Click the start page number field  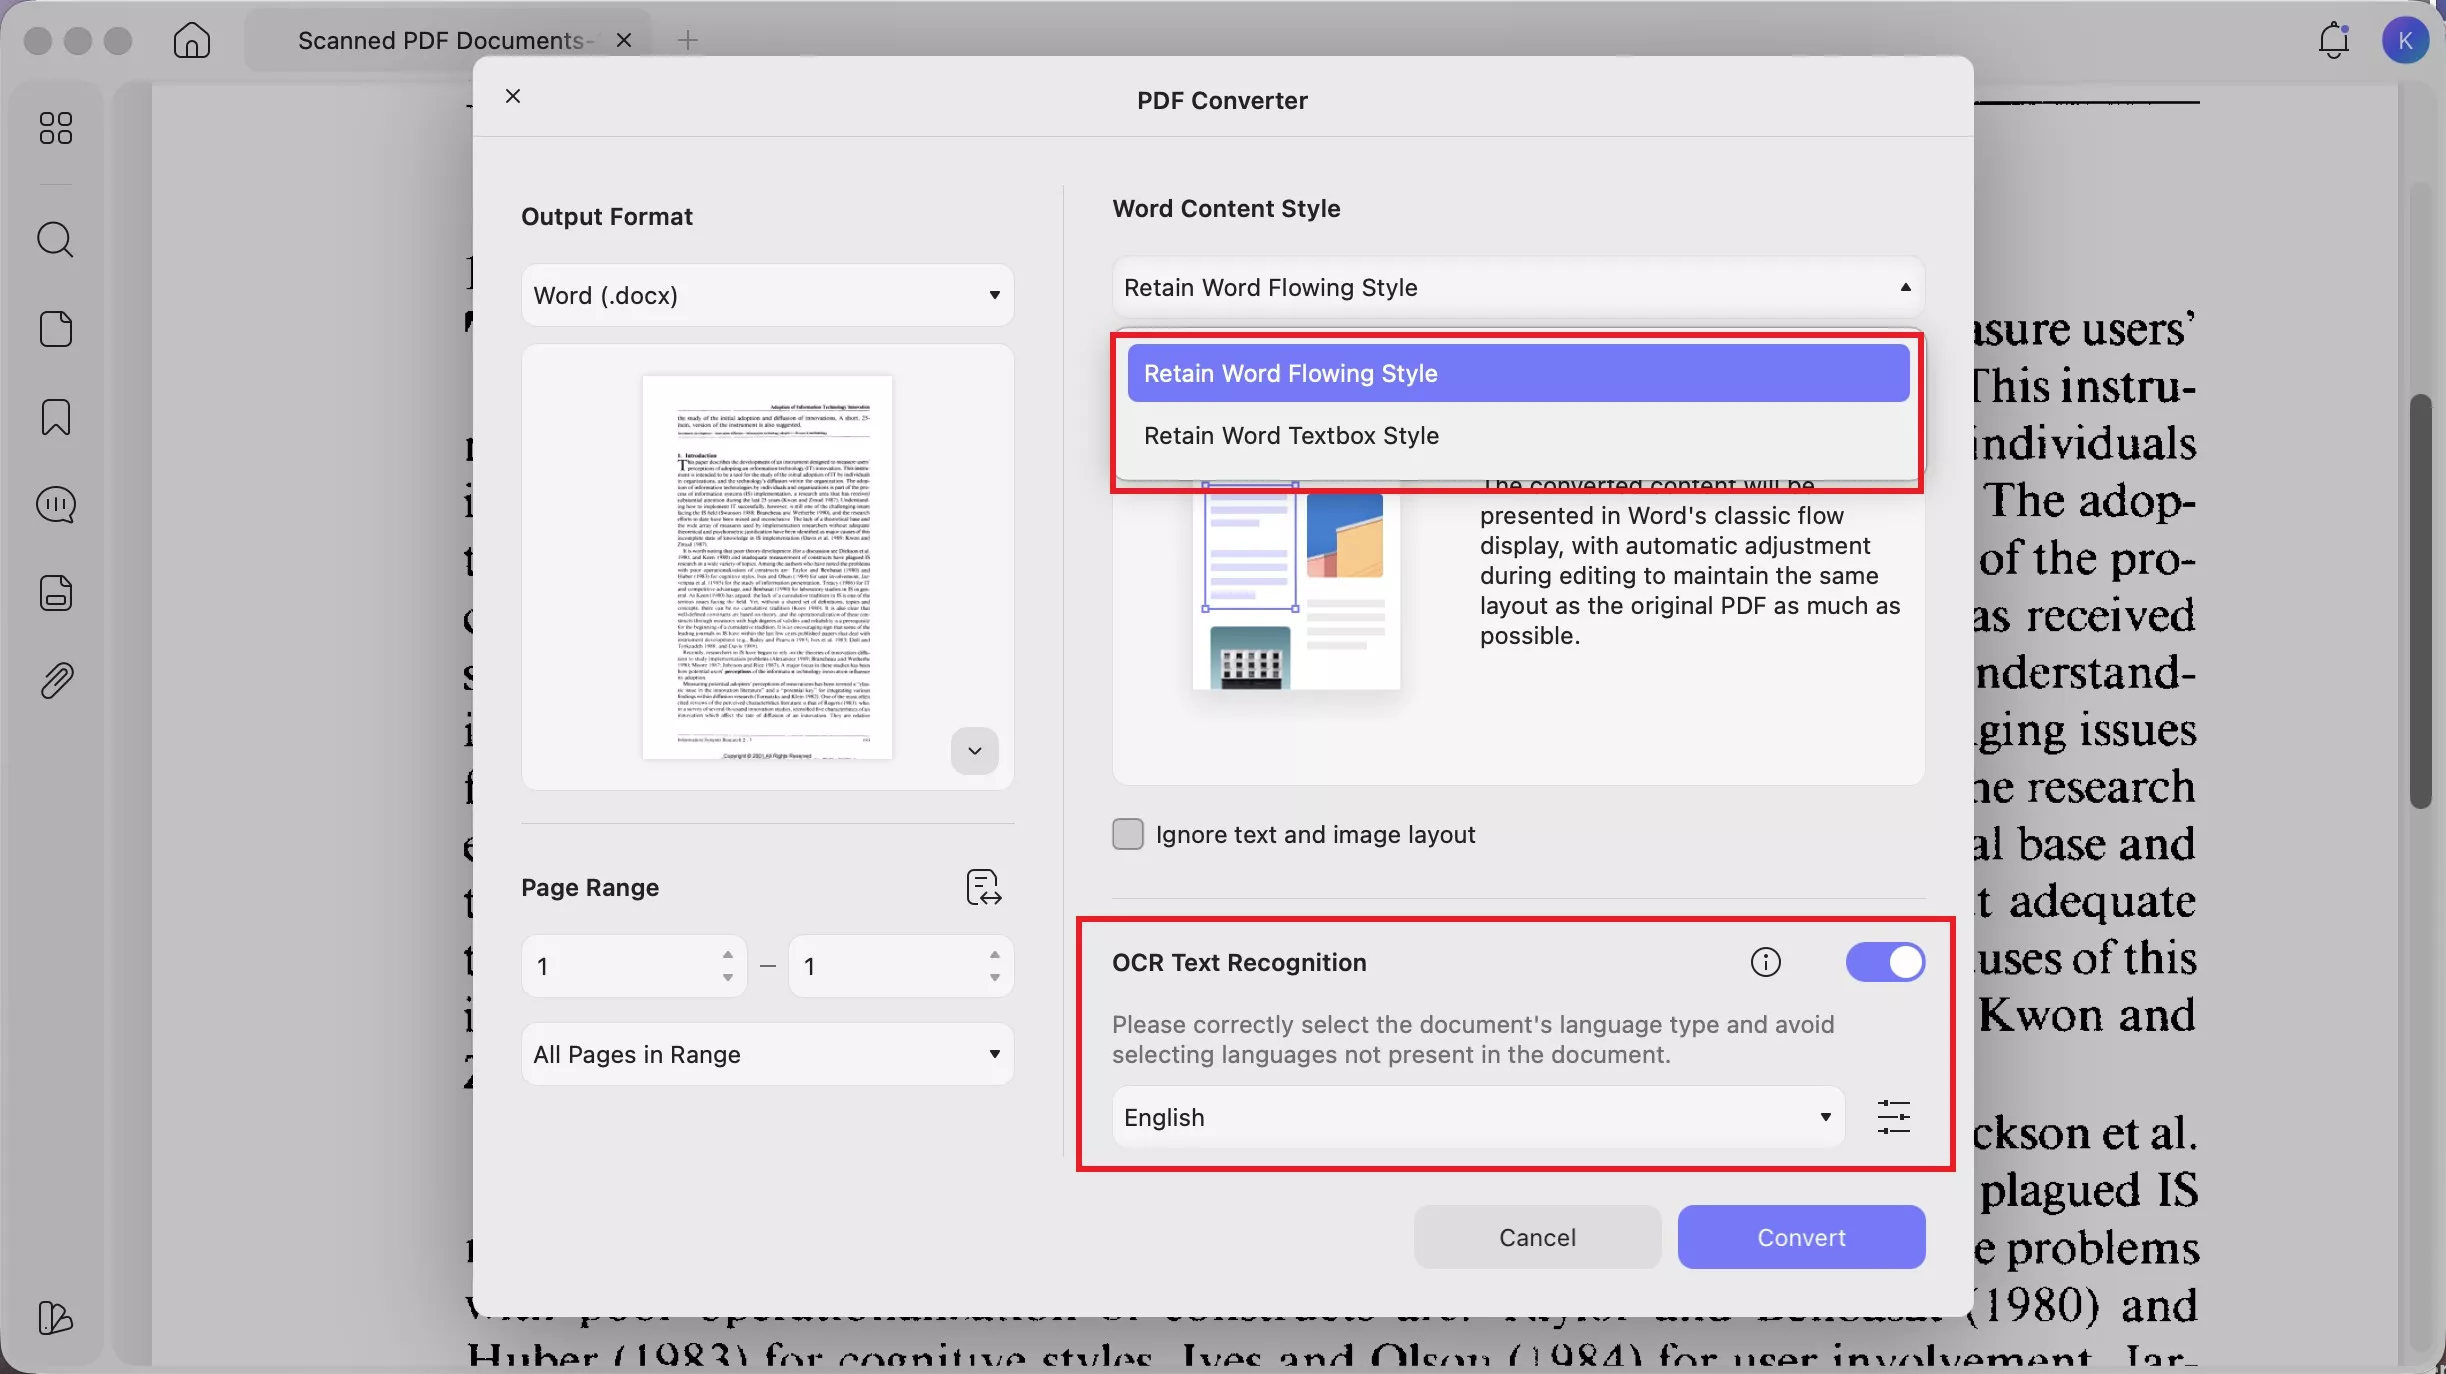pos(634,966)
